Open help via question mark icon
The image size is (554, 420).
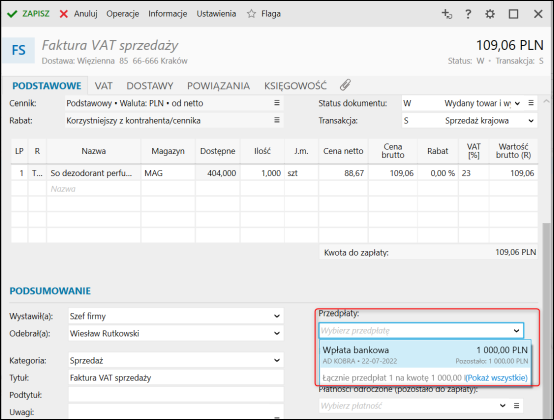[468, 14]
